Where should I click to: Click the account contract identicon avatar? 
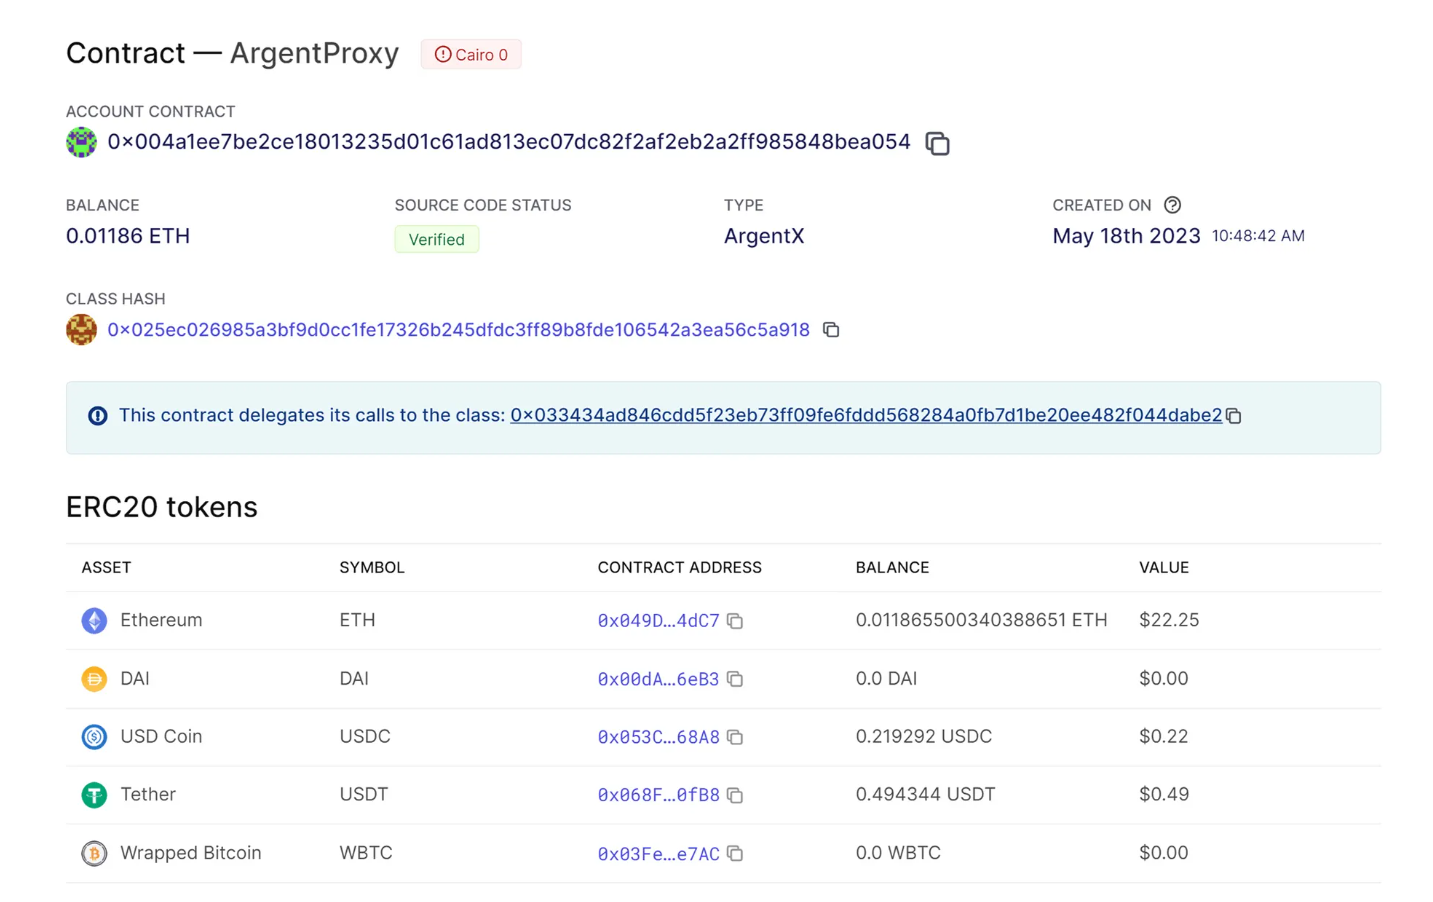click(82, 143)
